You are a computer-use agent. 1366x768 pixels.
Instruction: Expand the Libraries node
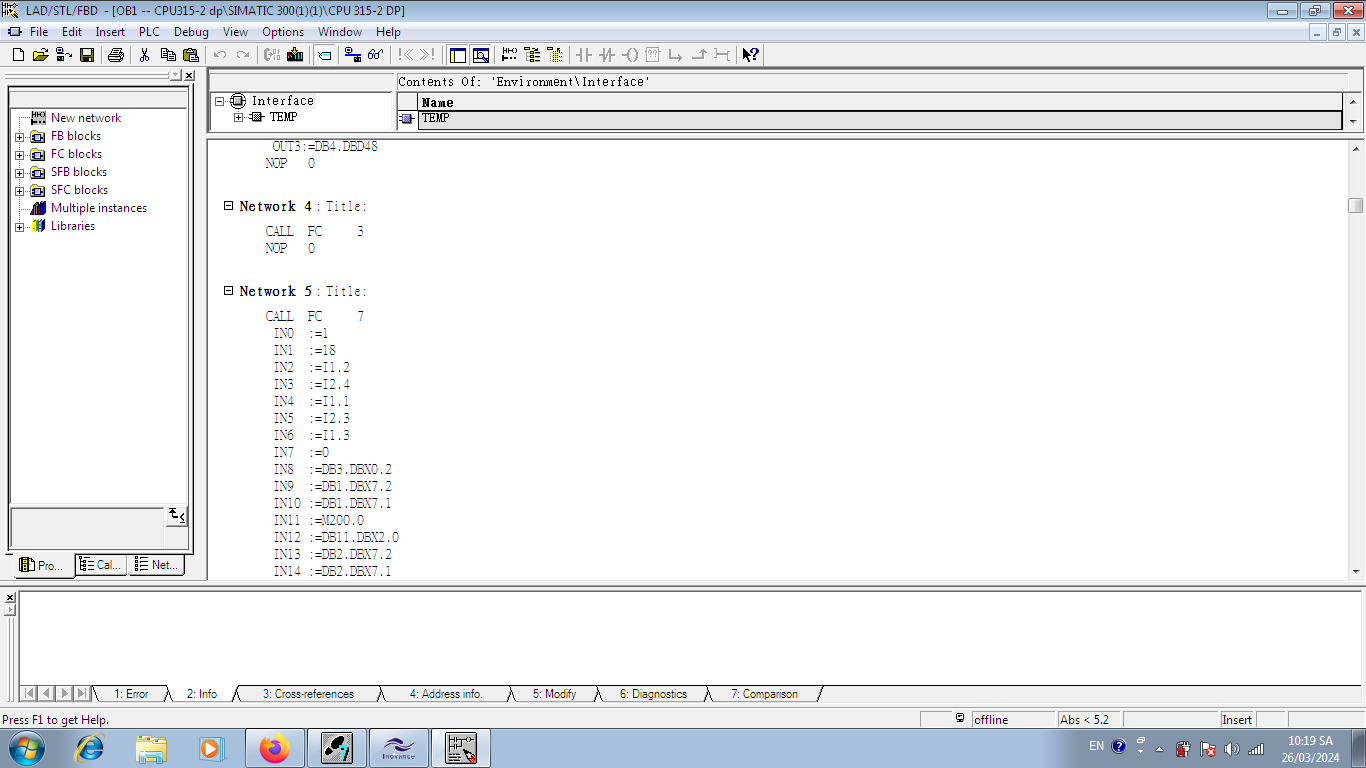pyautogui.click(x=19, y=227)
